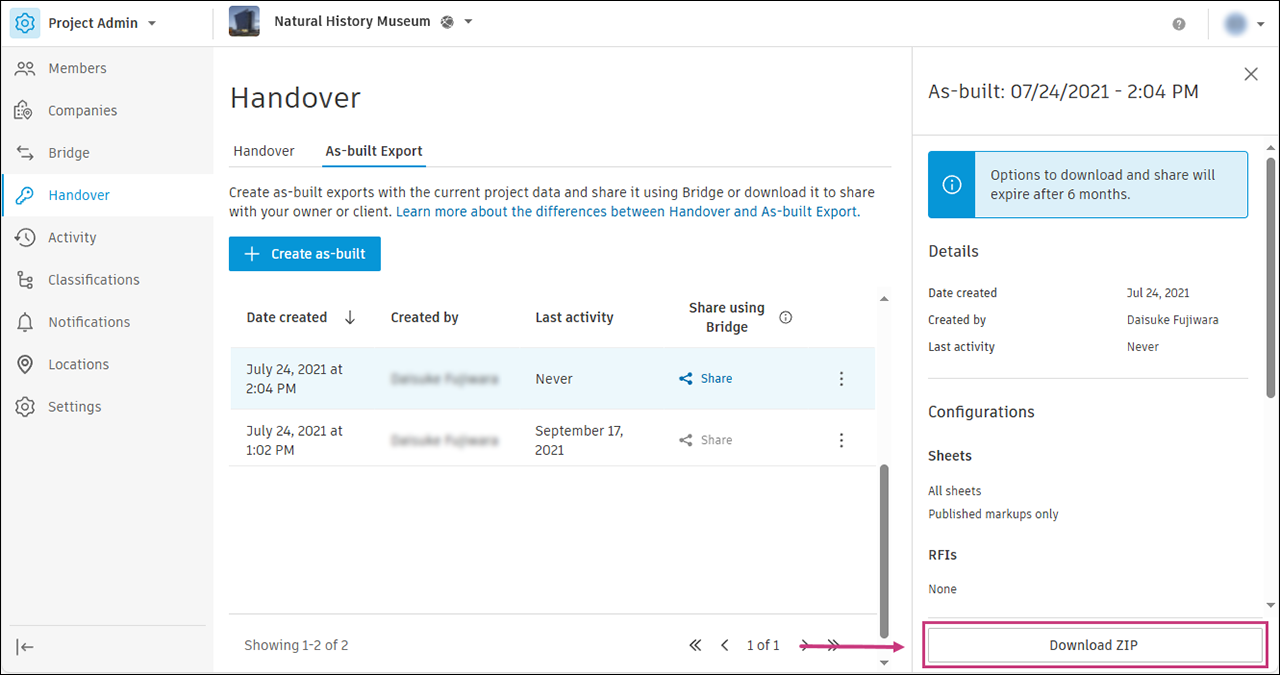Go to the previous page arrow

pyautogui.click(x=725, y=646)
